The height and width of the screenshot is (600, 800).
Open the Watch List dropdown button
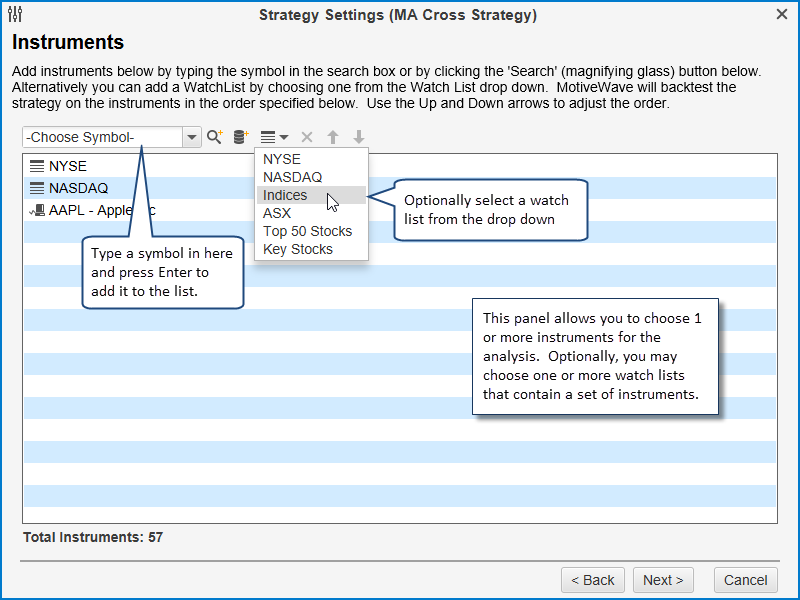(274, 137)
